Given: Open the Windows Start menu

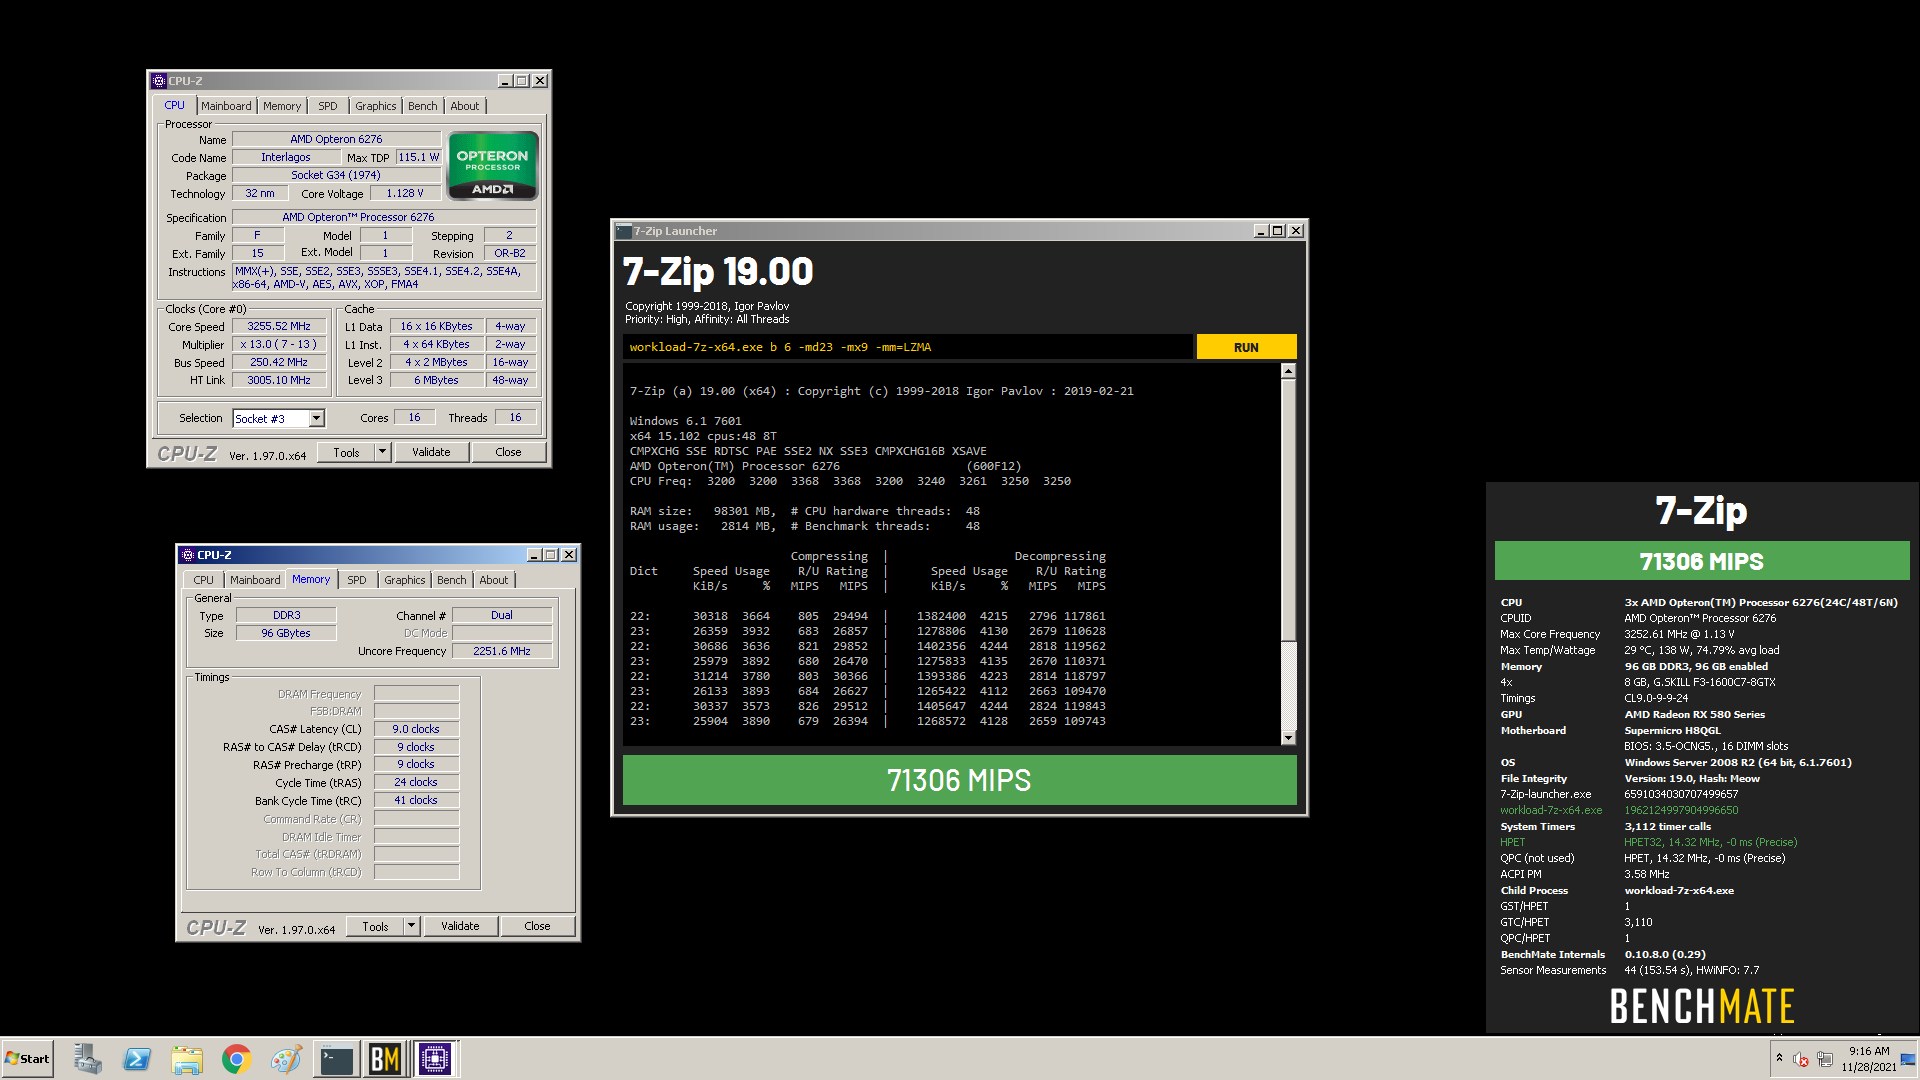Looking at the screenshot, I should (x=27, y=1059).
